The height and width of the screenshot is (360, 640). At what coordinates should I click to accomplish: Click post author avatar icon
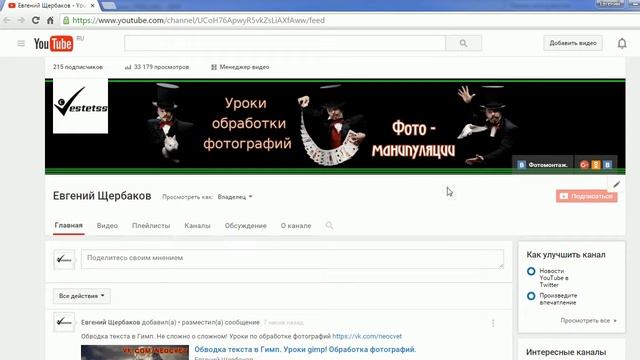[64, 322]
